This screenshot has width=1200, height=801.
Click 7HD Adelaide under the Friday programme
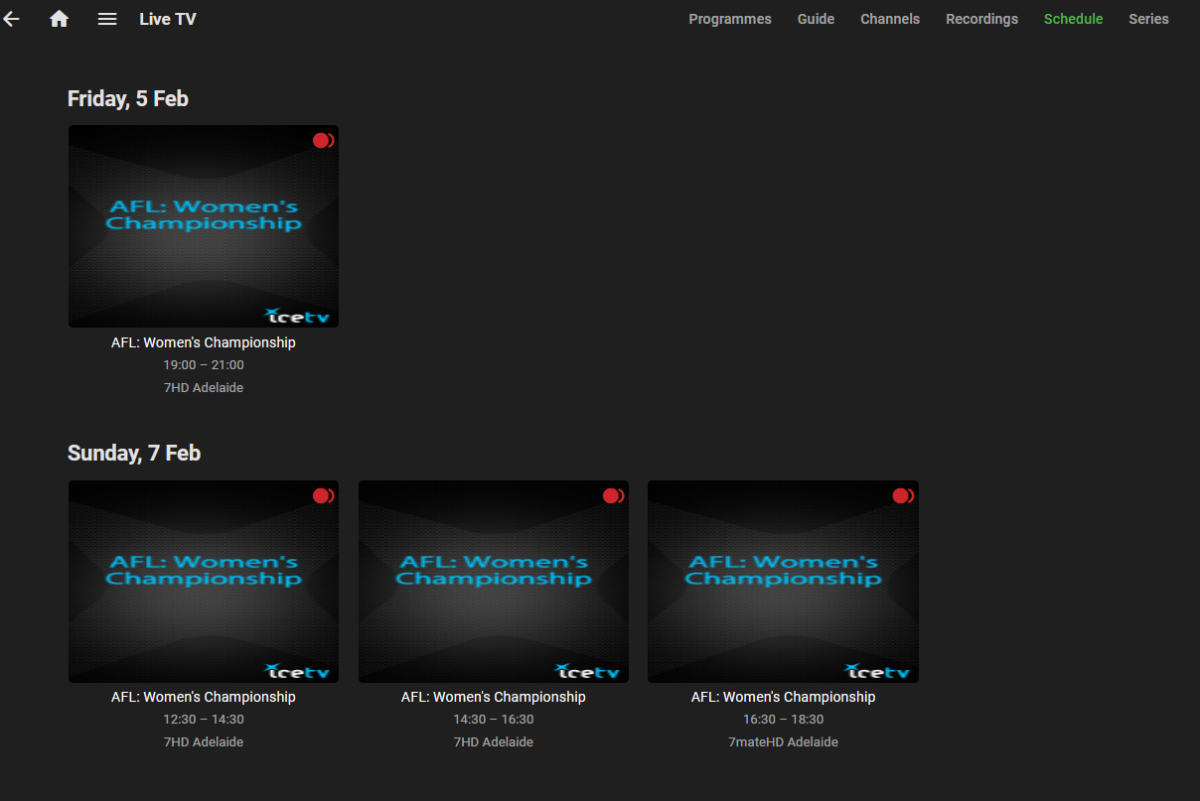pyautogui.click(x=203, y=387)
